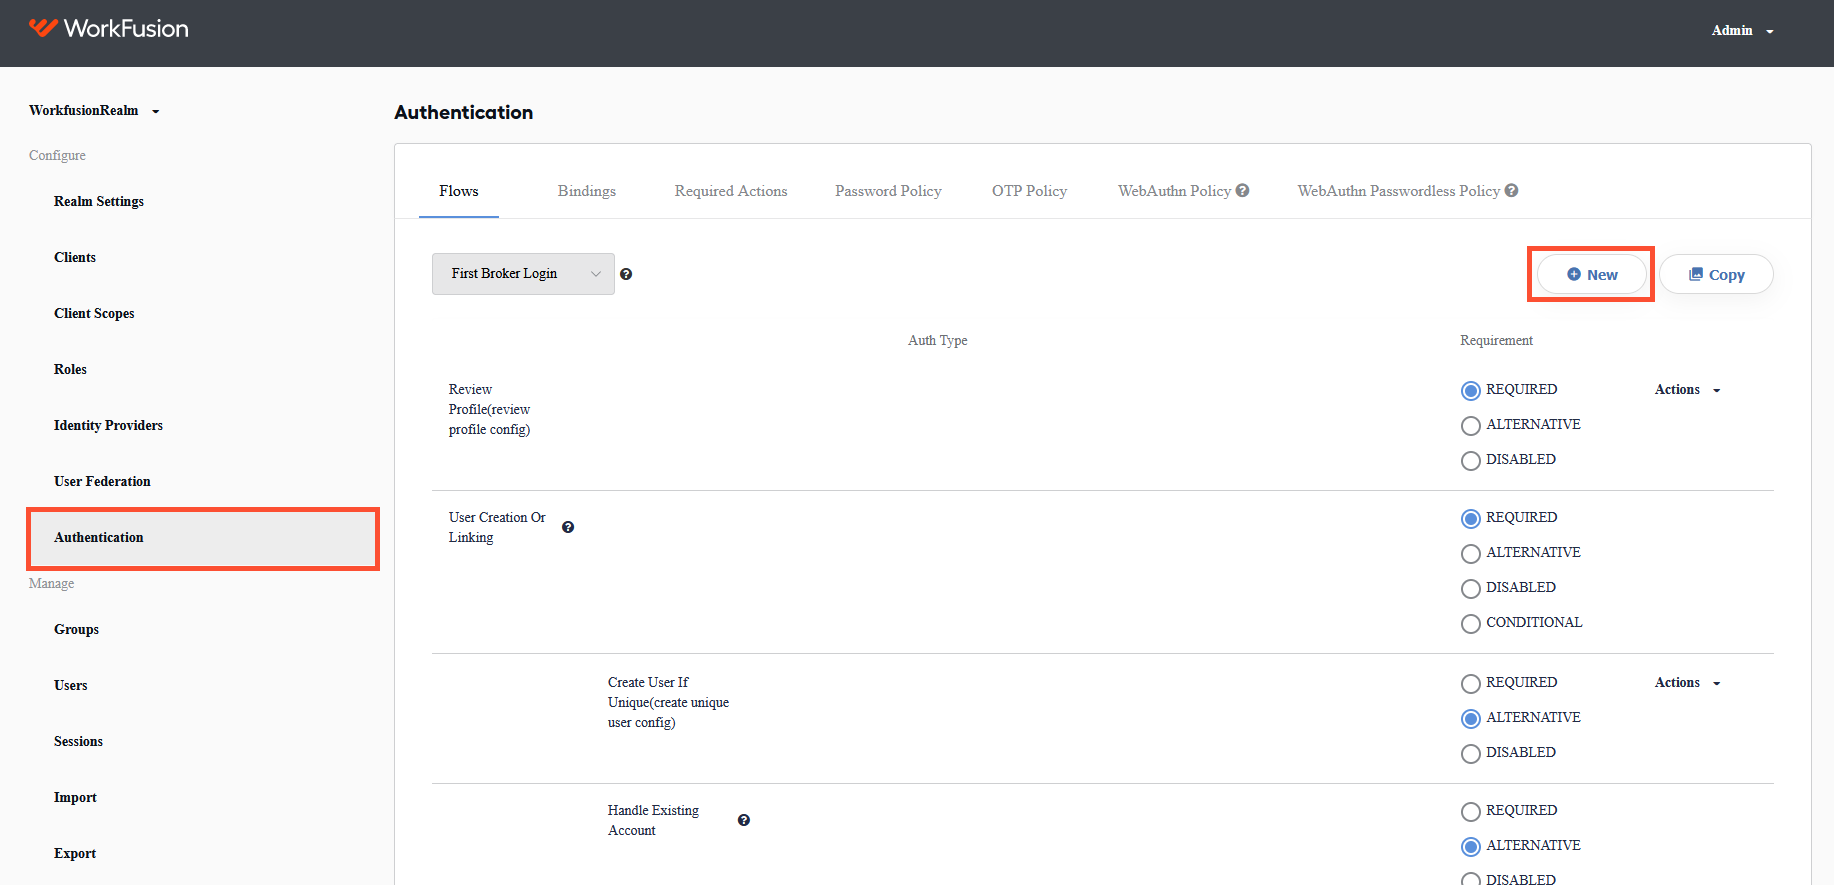This screenshot has height=885, width=1834.
Task: Select REQUIRED for User Creation Or Linking
Action: (1470, 518)
